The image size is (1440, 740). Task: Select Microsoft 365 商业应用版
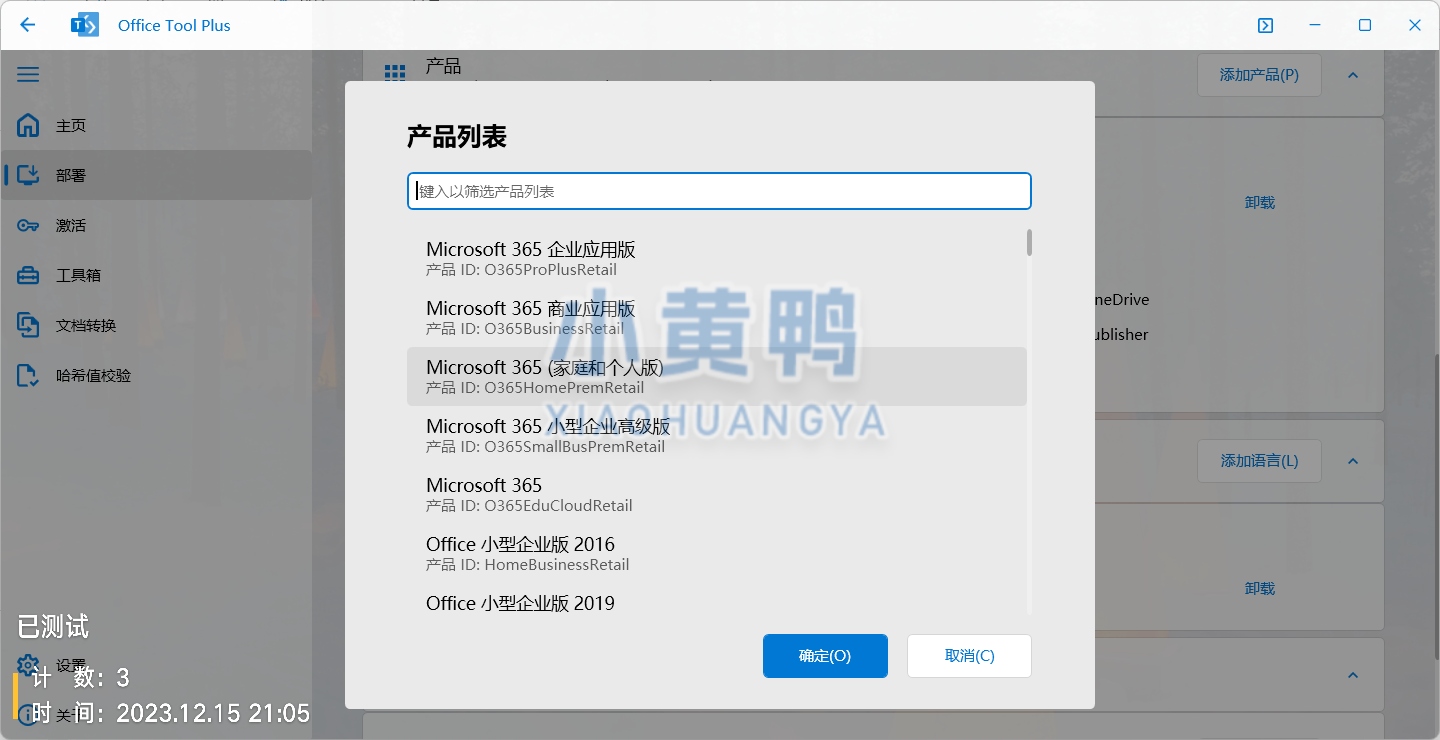716,317
